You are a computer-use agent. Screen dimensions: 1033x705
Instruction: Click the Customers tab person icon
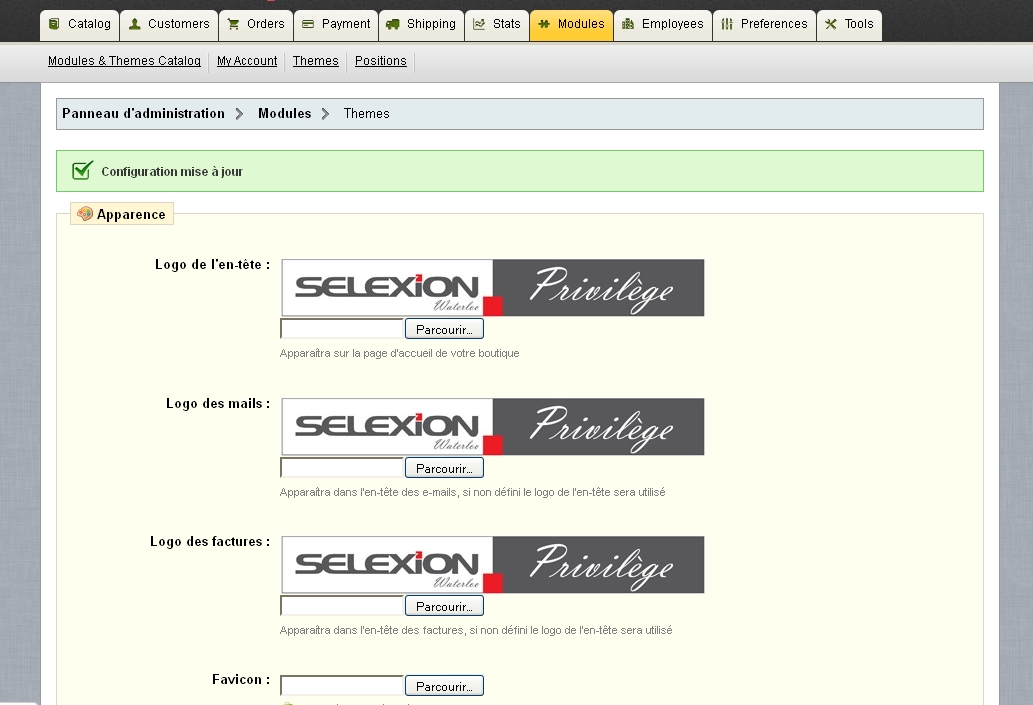(134, 24)
